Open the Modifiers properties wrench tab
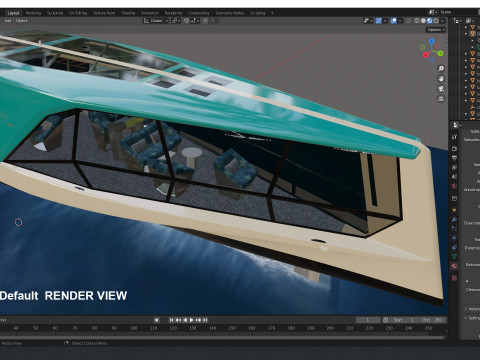 454,219
